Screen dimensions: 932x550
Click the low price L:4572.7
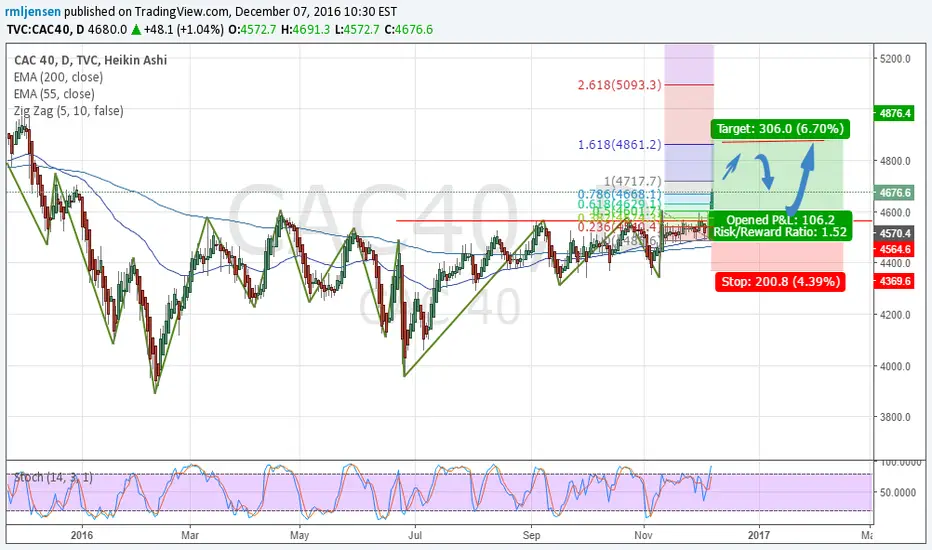click(x=357, y=29)
